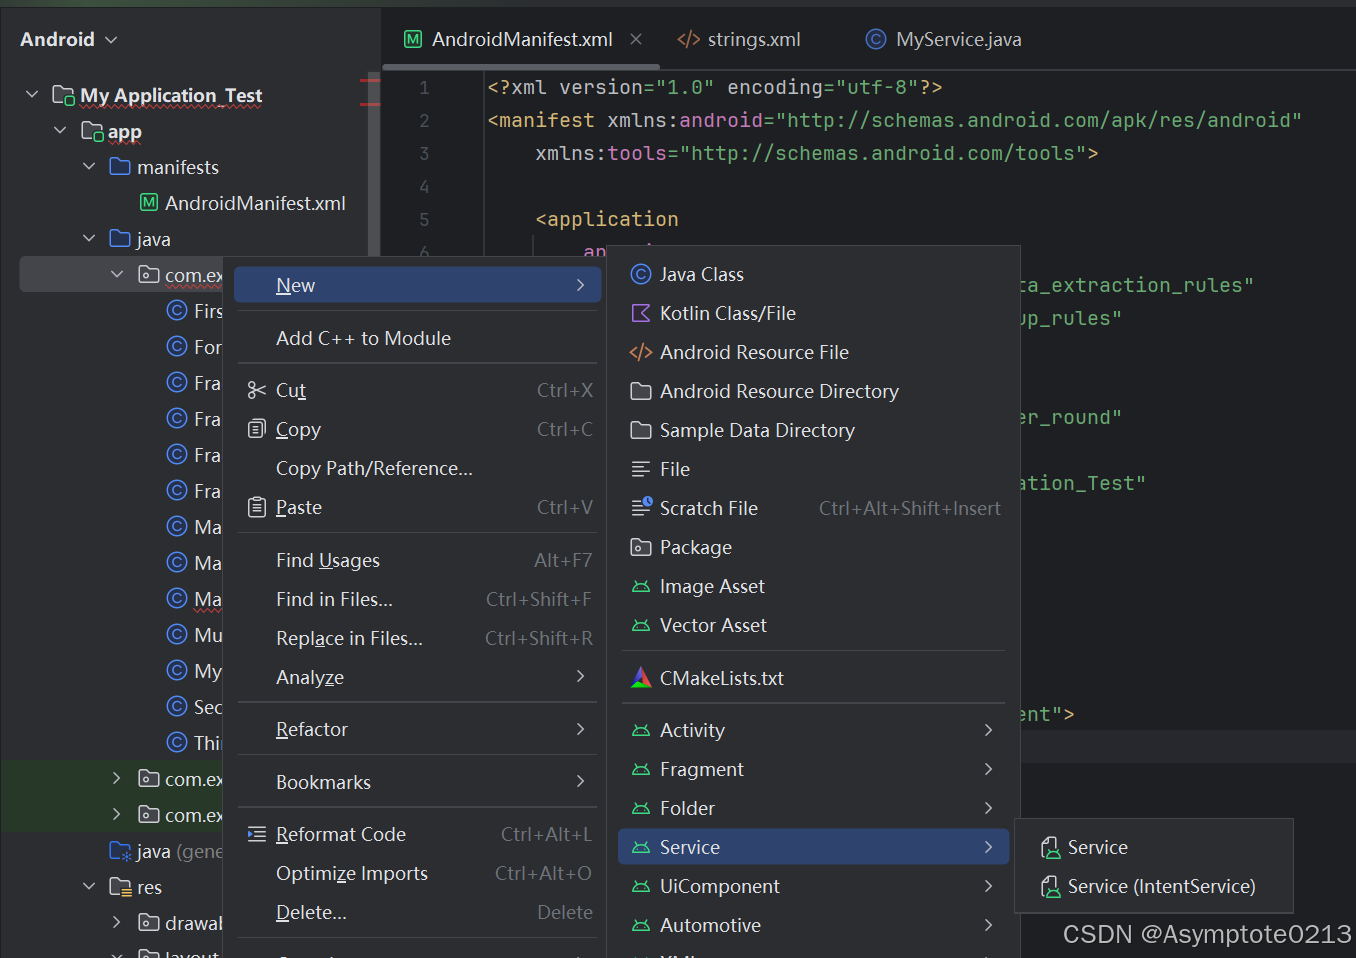Click the File icon in New submenu

click(x=641, y=469)
